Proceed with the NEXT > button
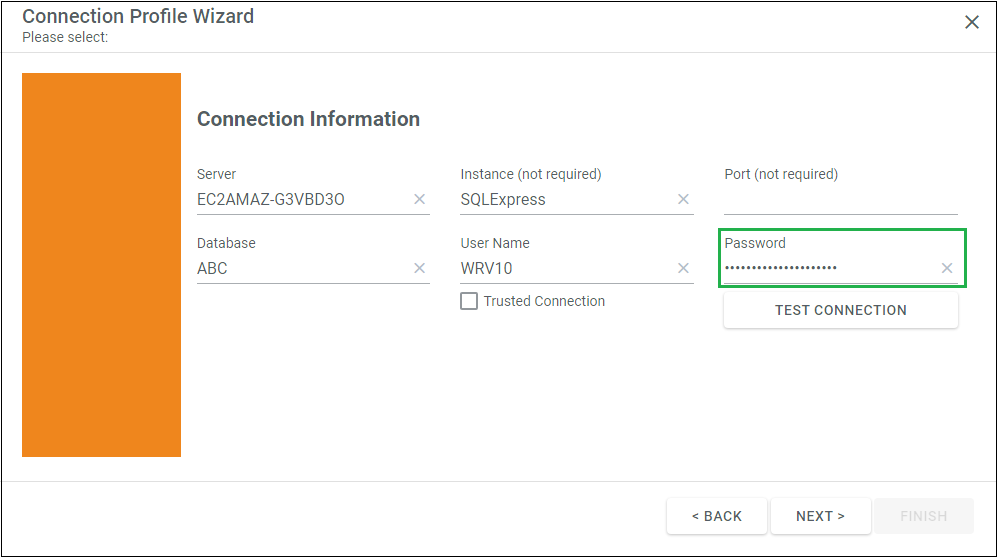The width and height of the screenshot is (997, 557). pyautogui.click(x=820, y=516)
